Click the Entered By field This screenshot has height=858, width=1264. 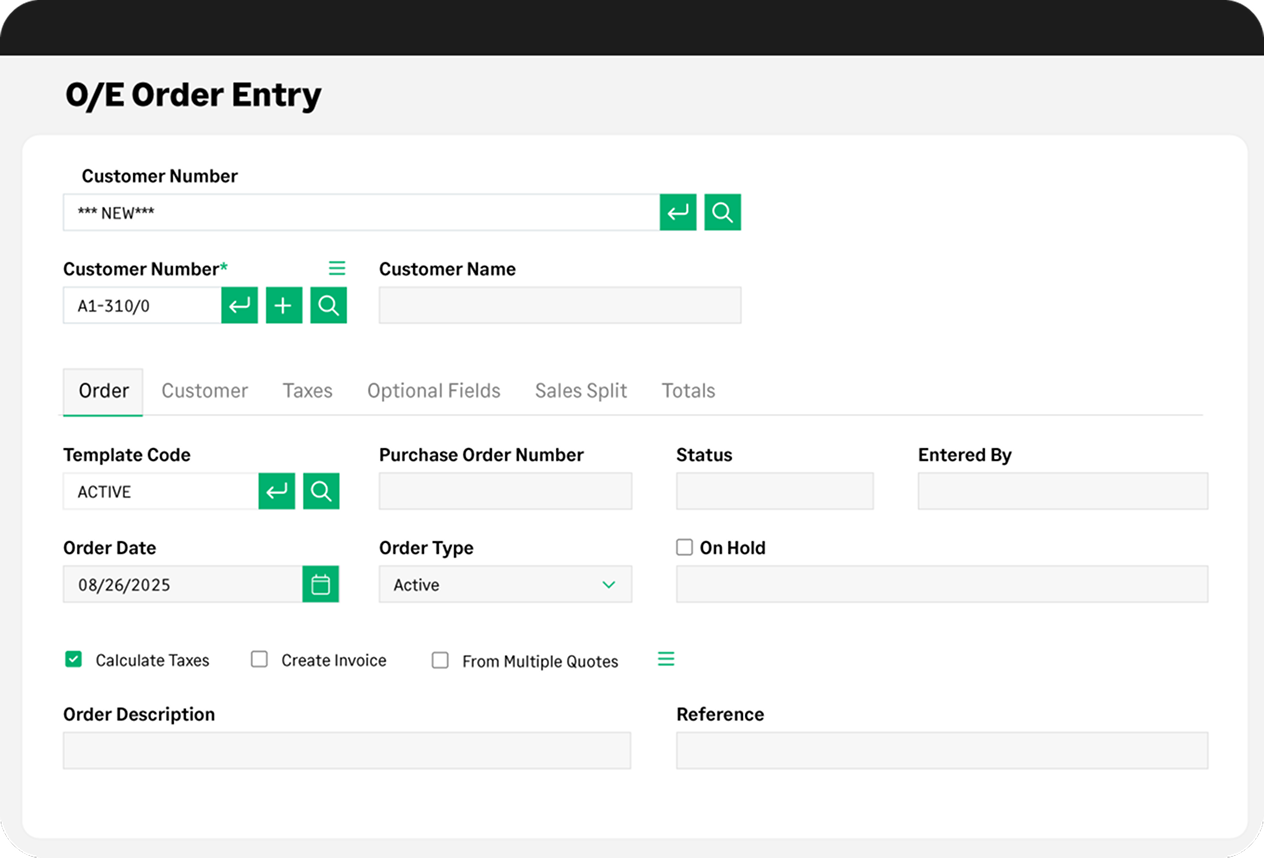pyautogui.click(x=1063, y=491)
